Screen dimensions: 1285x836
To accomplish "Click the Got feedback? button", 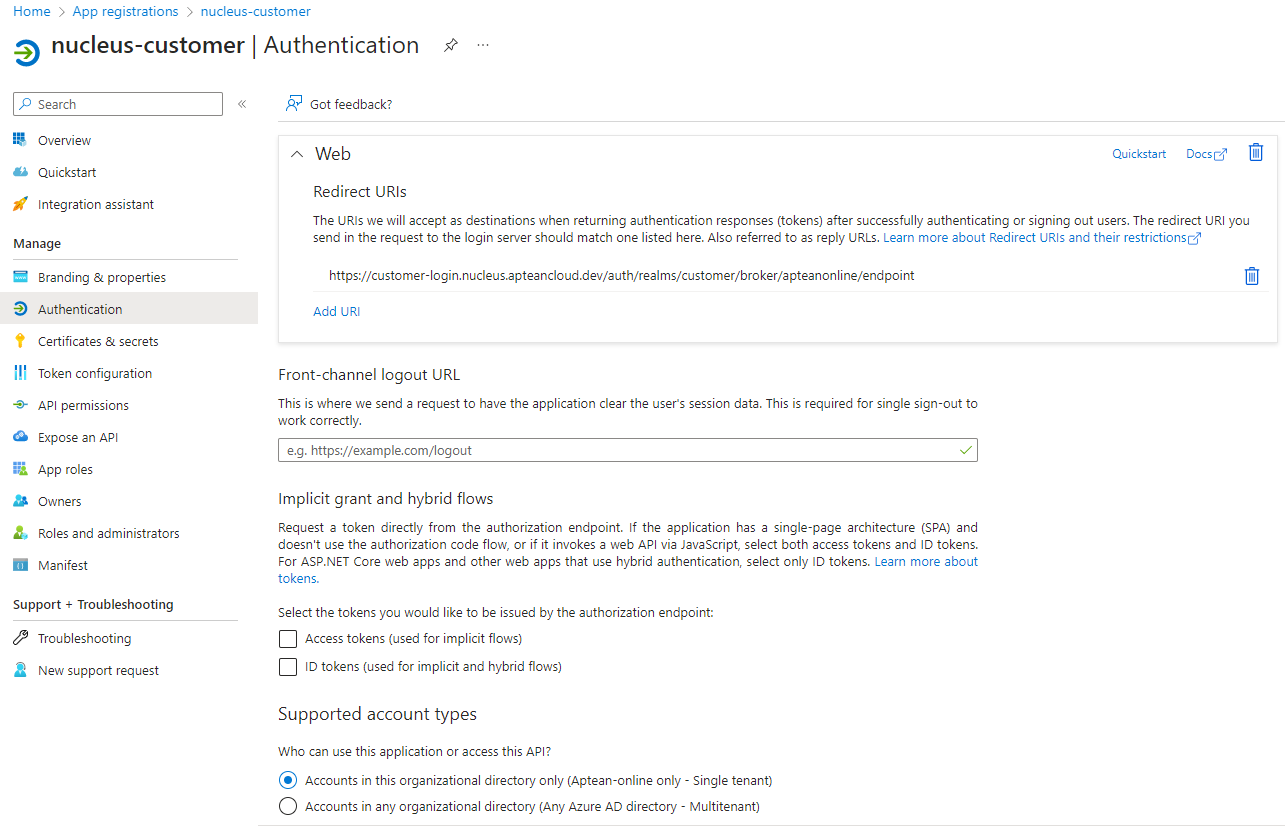I will (x=339, y=104).
